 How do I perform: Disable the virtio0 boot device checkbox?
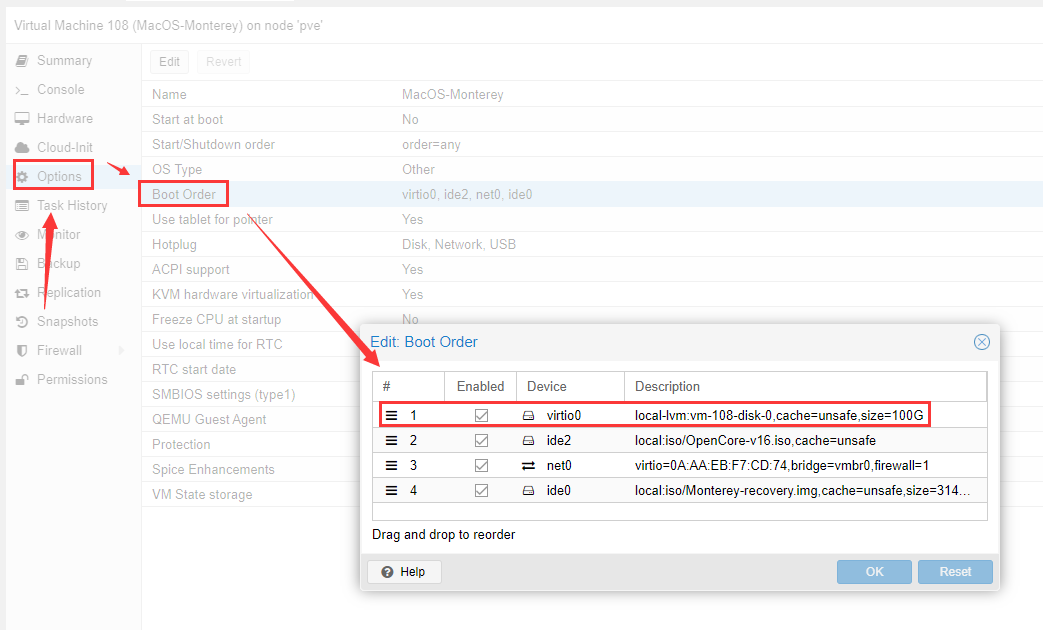click(481, 415)
